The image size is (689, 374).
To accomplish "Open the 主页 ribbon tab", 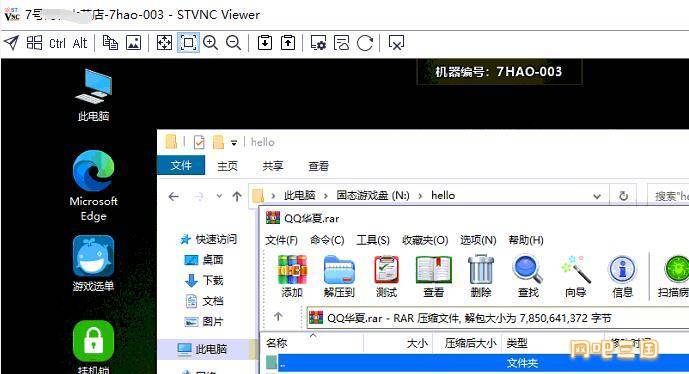I will (x=227, y=166).
